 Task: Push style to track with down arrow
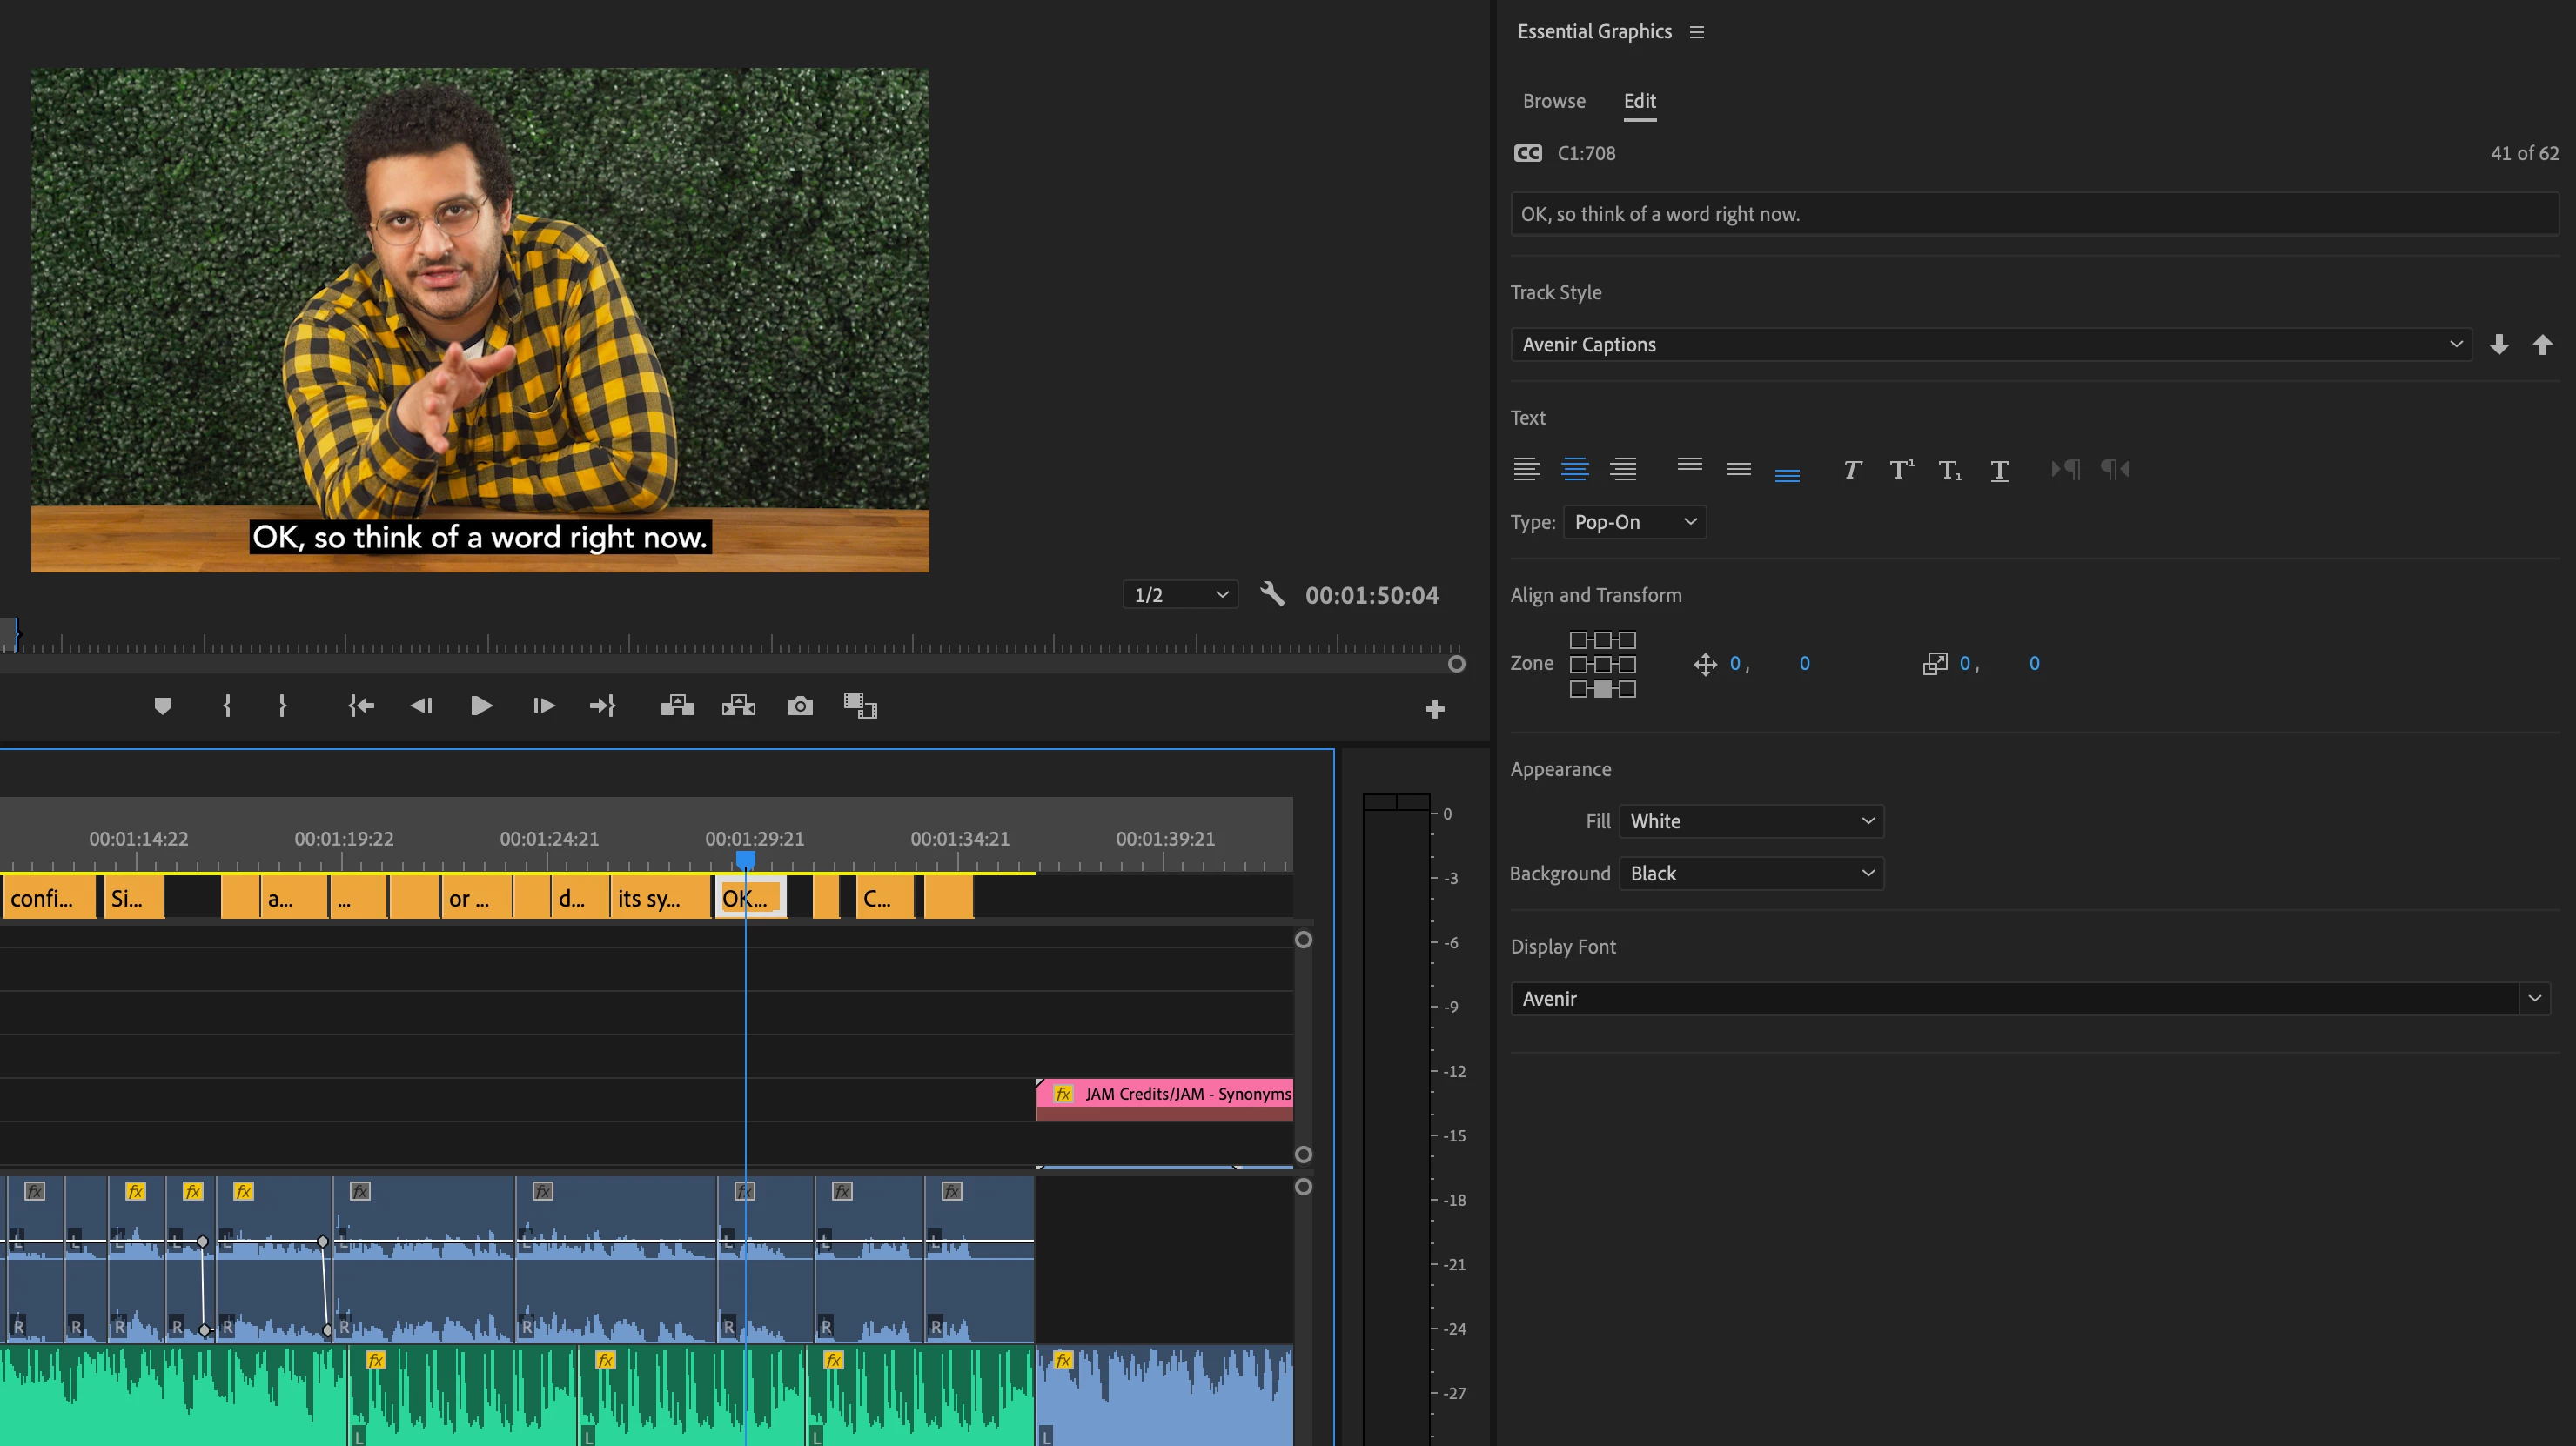2498,345
